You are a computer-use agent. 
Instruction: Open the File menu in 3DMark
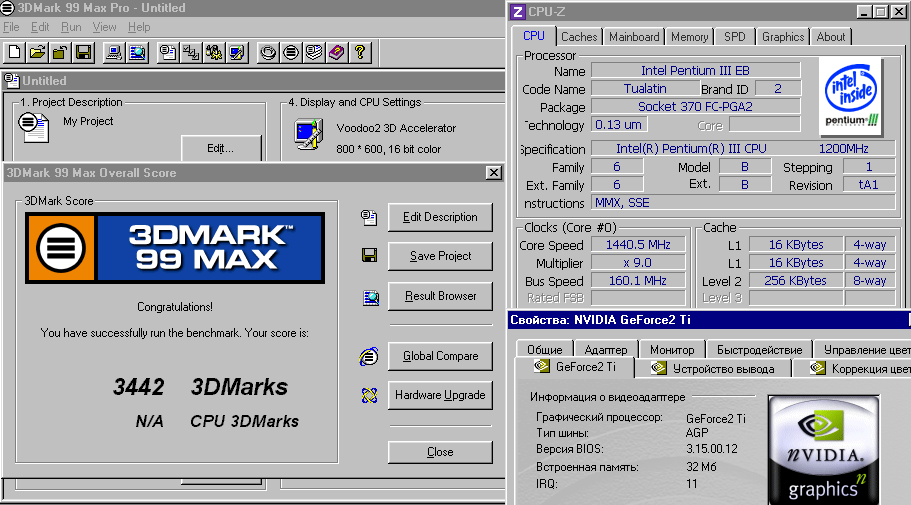coord(11,27)
